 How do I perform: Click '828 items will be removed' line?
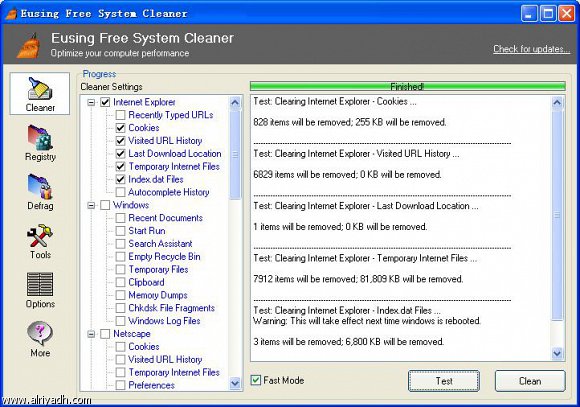pyautogui.click(x=350, y=122)
